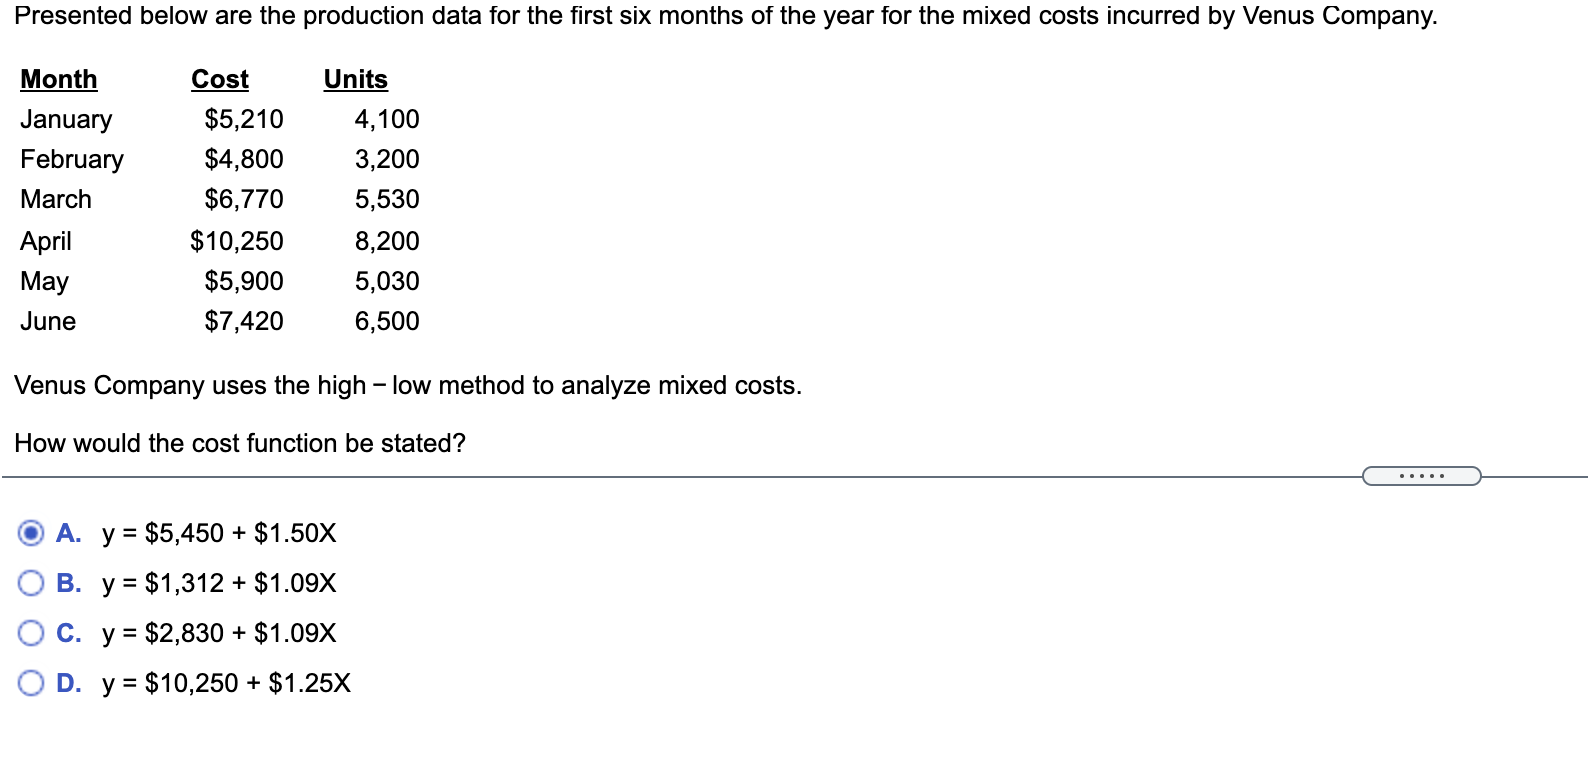Select answer choice A radio button
The height and width of the screenshot is (760, 1588).
31,534
